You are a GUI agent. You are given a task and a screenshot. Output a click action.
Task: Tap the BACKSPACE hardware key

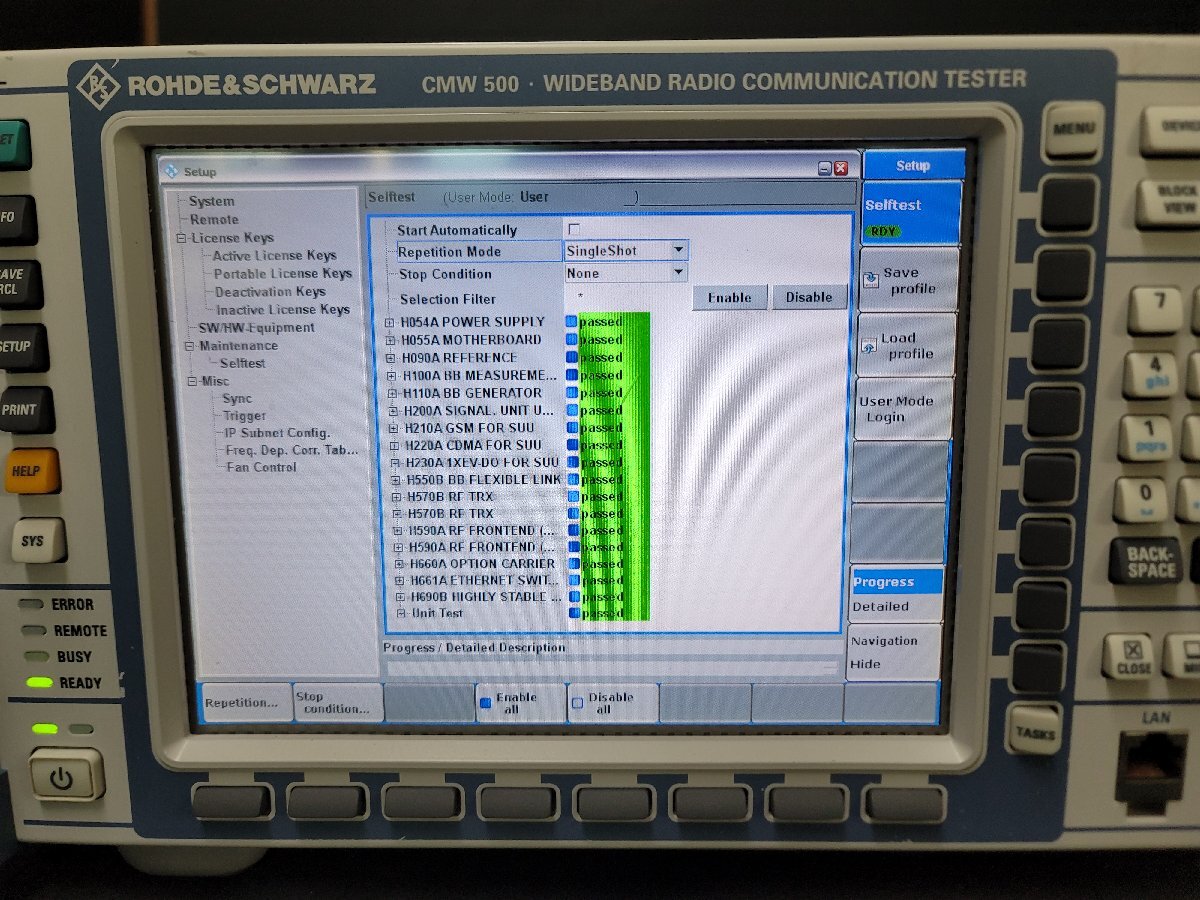pyautogui.click(x=1148, y=561)
